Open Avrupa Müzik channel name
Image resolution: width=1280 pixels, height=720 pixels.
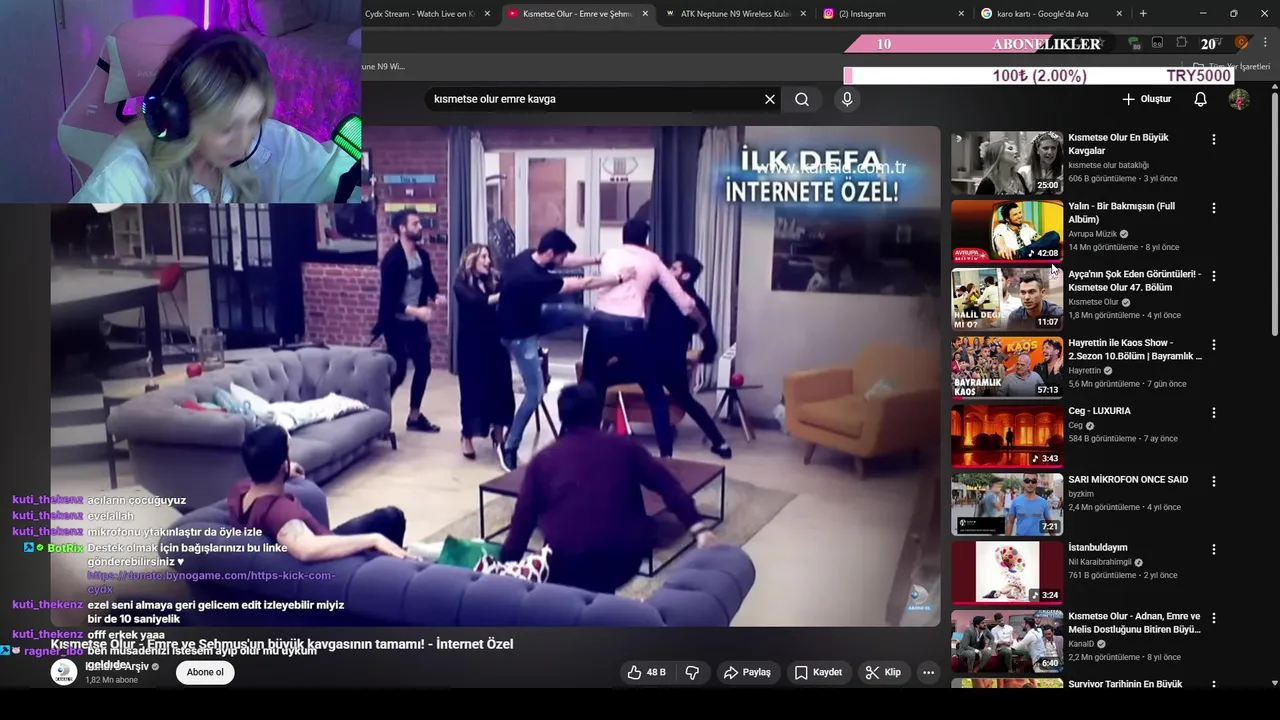[1092, 234]
